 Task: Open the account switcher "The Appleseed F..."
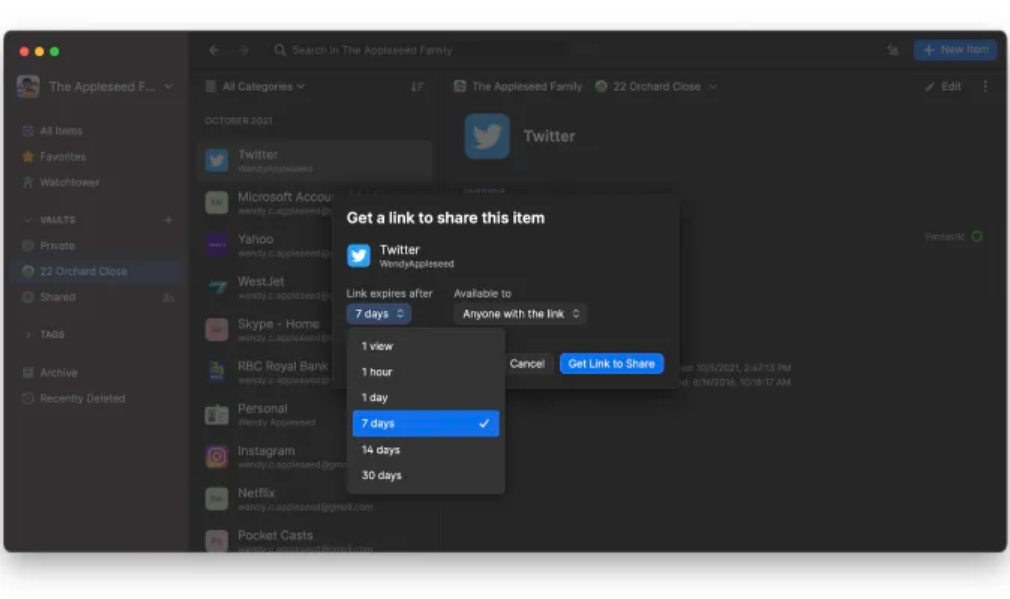95,86
